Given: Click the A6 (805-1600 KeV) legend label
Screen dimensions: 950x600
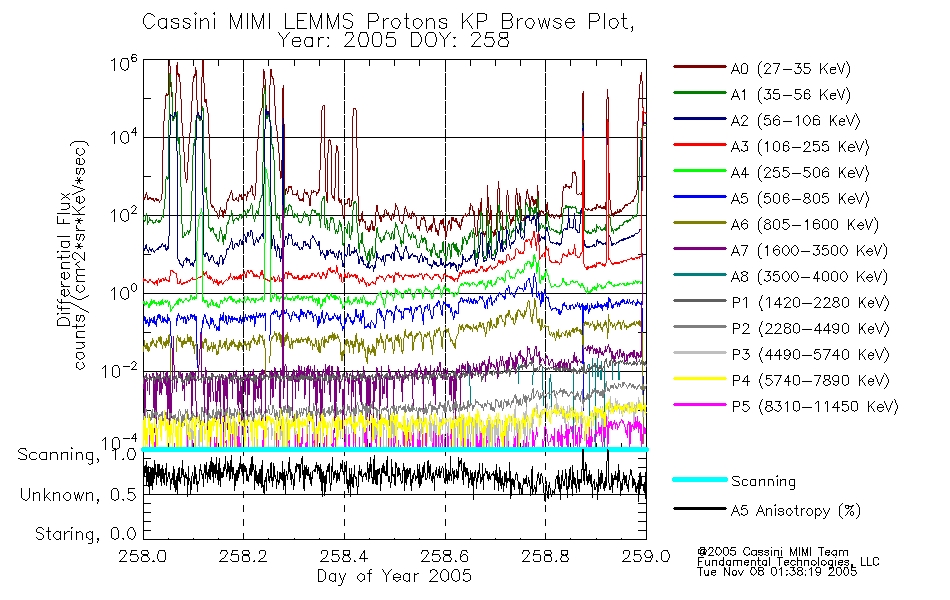Looking at the screenshot, I should point(805,225).
